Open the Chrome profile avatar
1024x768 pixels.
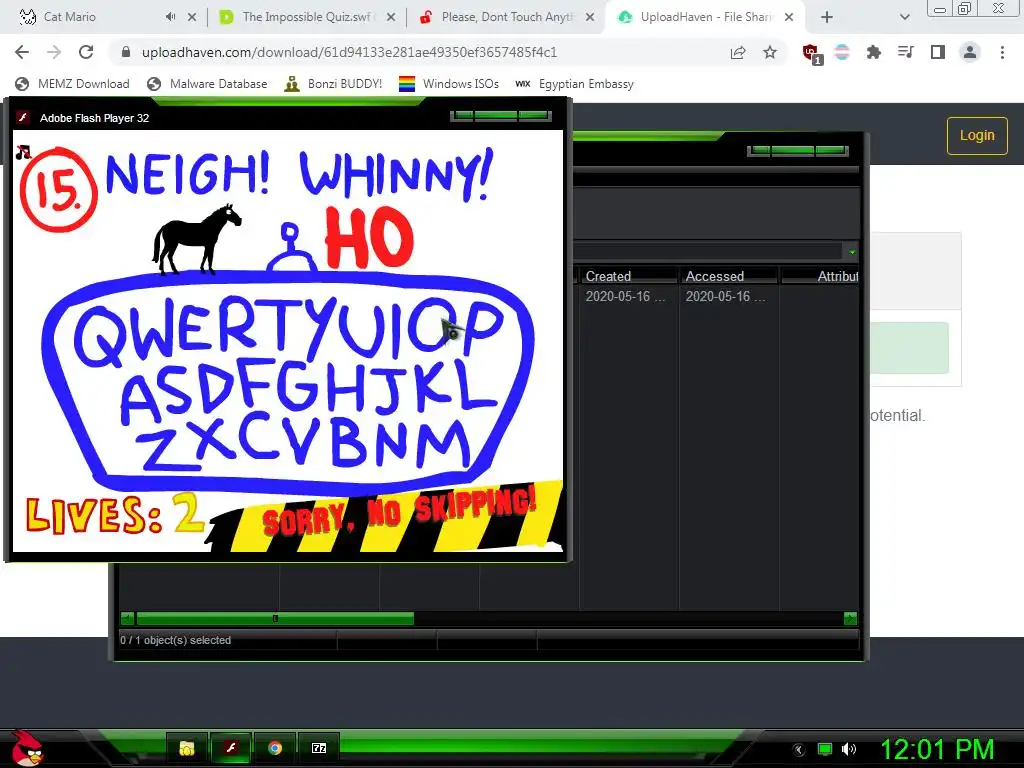[x=970, y=52]
